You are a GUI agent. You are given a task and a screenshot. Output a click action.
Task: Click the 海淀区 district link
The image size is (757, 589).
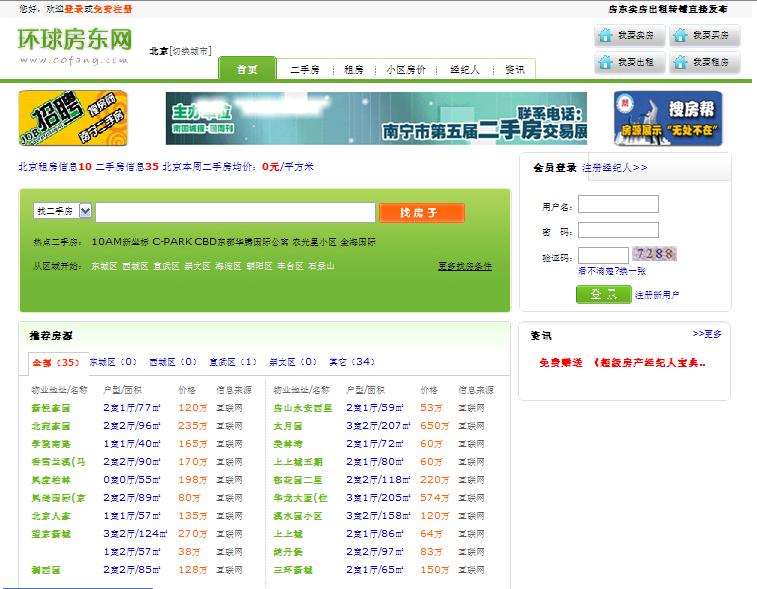tap(228, 266)
